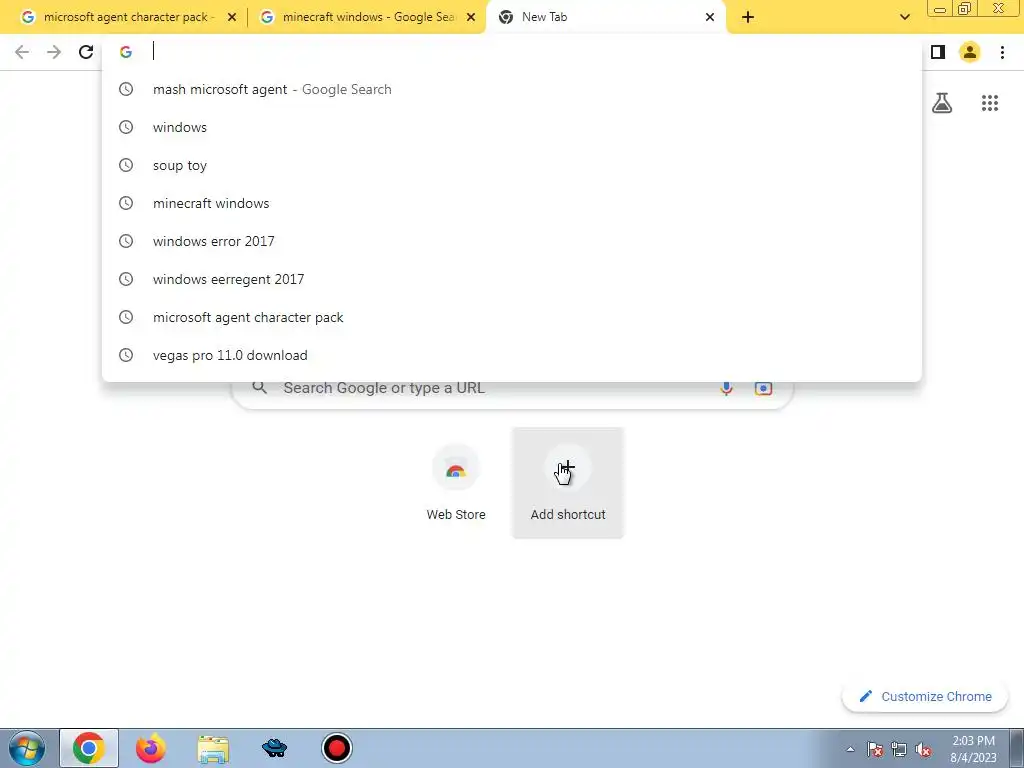Choose the mash microsoft agent suggestion
1024x768 pixels.
pyautogui.click(x=512, y=89)
